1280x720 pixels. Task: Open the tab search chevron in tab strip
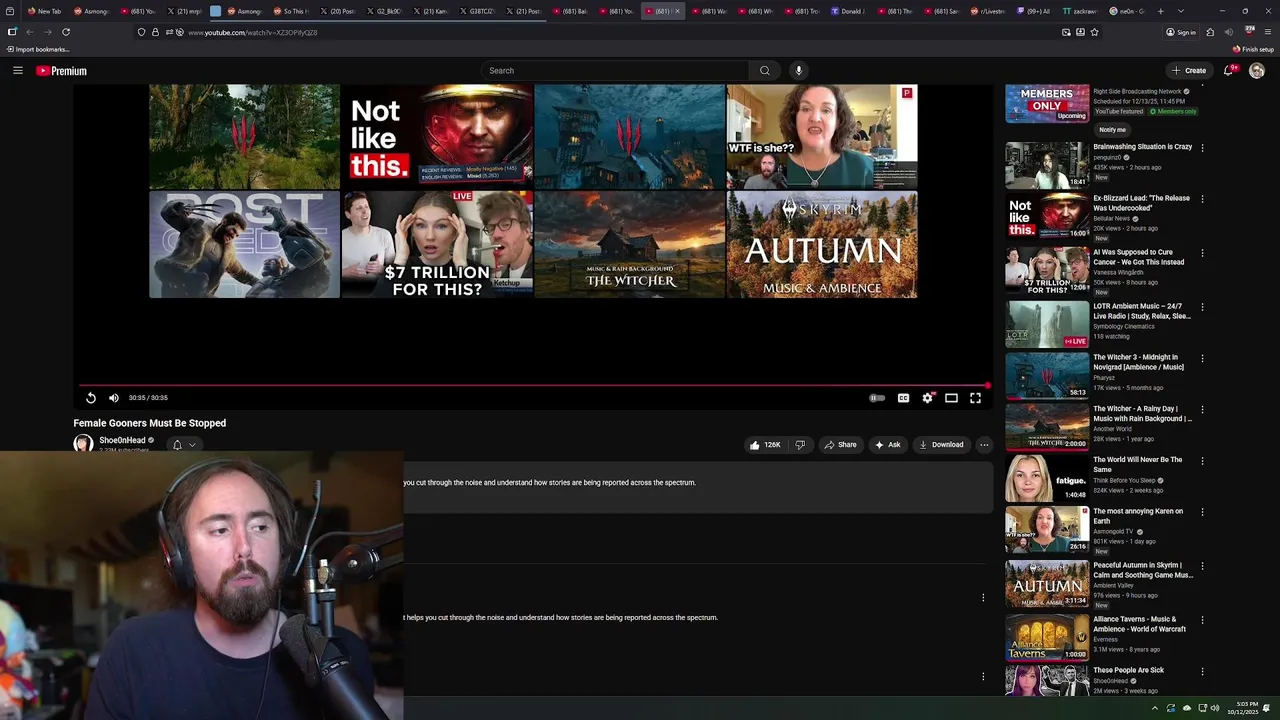point(1181,11)
